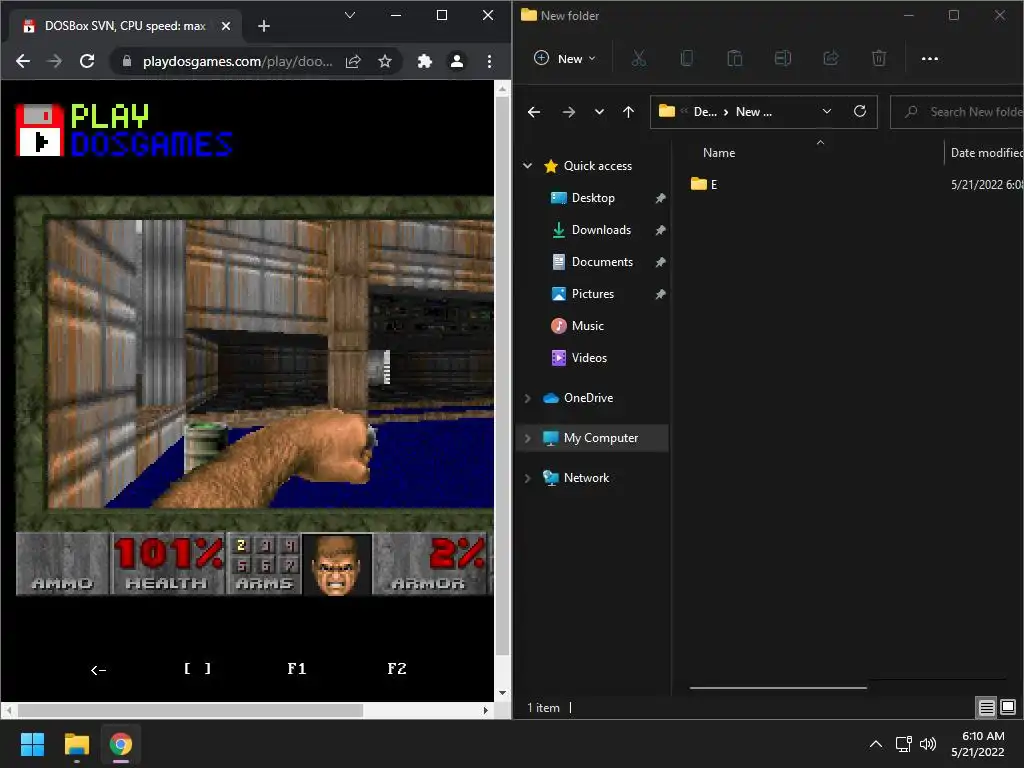Image resolution: width=1024 pixels, height=768 pixels.
Task: Open the Windows Start menu
Action: [32, 744]
